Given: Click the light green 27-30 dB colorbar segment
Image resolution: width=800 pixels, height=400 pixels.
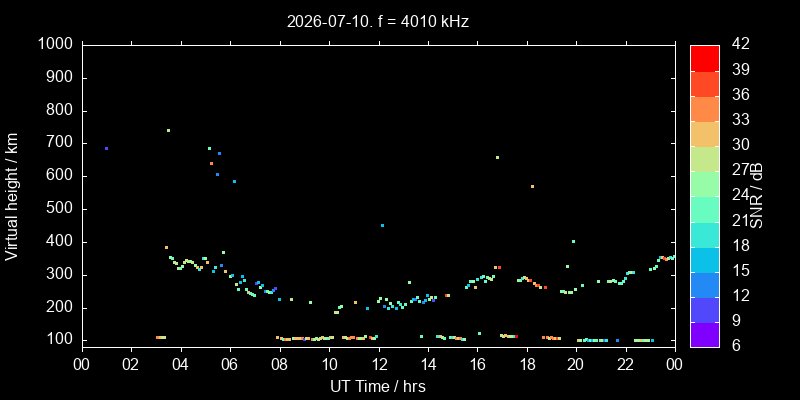Looking at the screenshot, I should (x=705, y=159).
